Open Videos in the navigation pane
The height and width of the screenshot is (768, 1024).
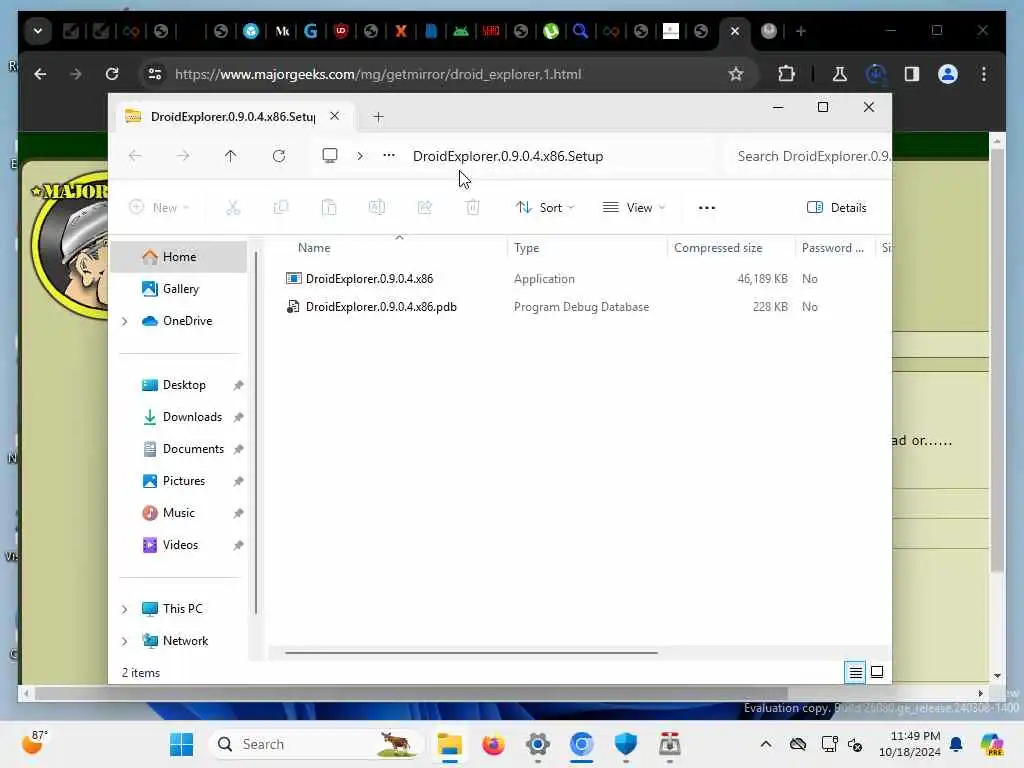coord(179,545)
